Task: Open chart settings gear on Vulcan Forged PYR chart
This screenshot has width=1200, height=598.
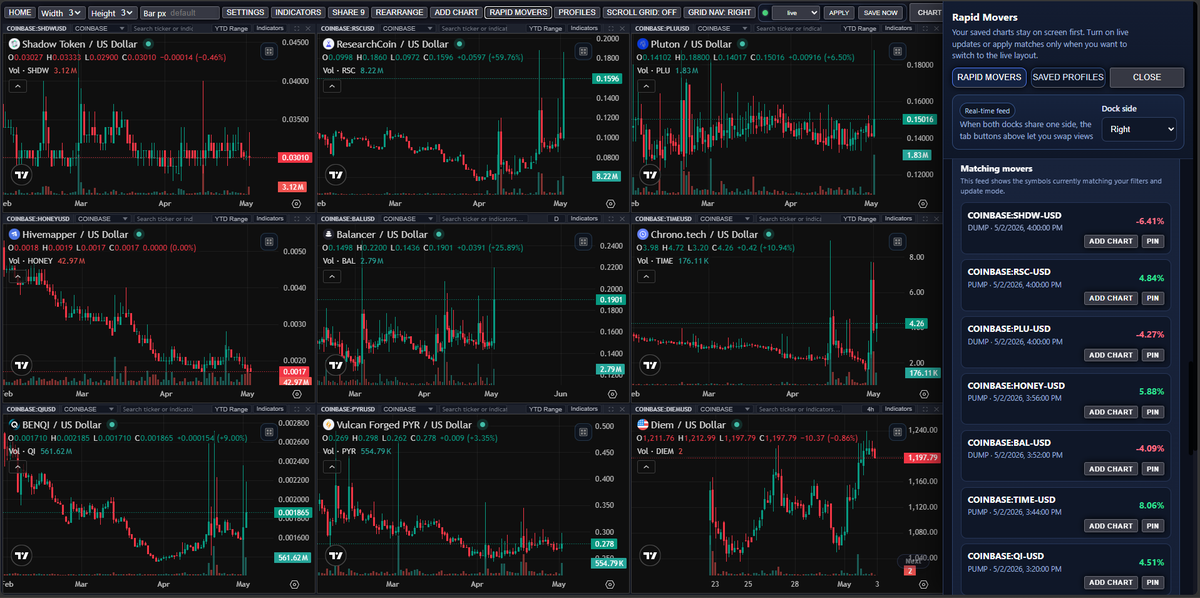Action: tap(610, 583)
